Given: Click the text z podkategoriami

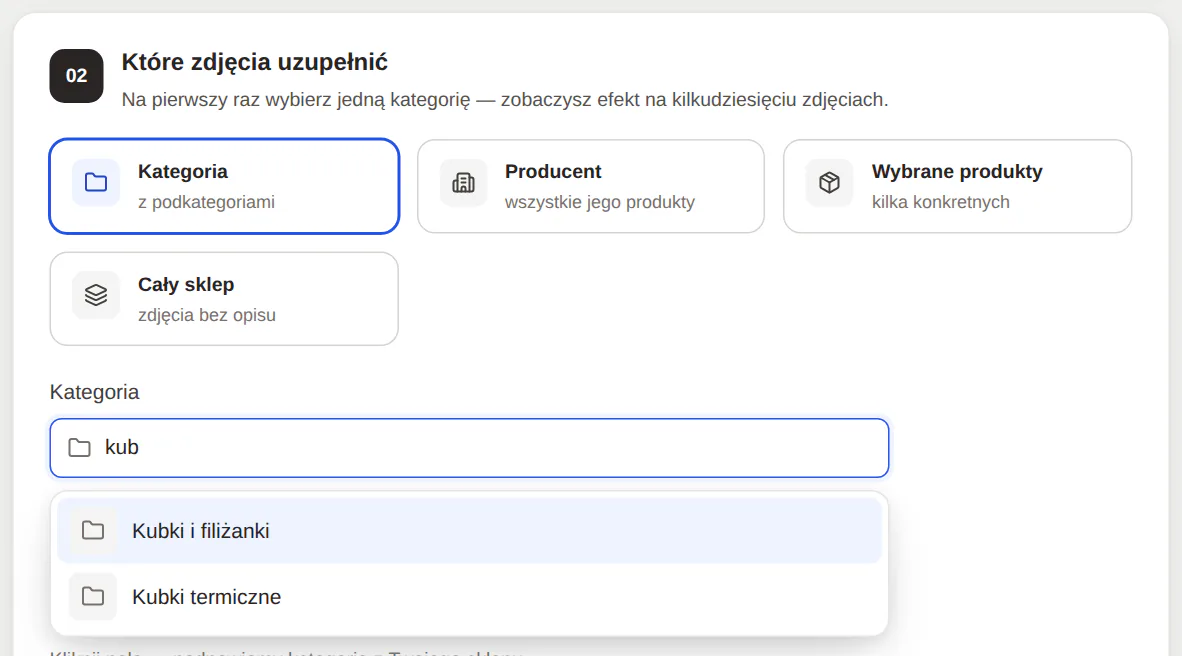Looking at the screenshot, I should (206, 202).
